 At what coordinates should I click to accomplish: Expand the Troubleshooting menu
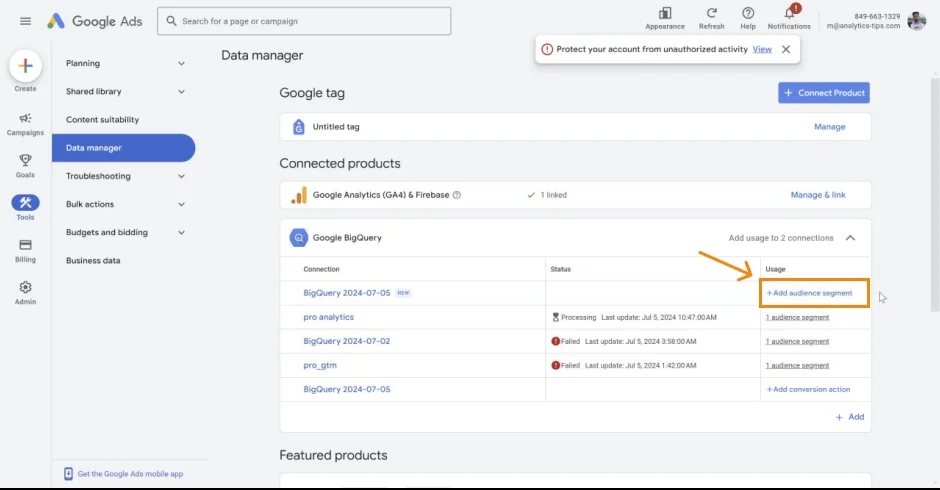coord(181,176)
